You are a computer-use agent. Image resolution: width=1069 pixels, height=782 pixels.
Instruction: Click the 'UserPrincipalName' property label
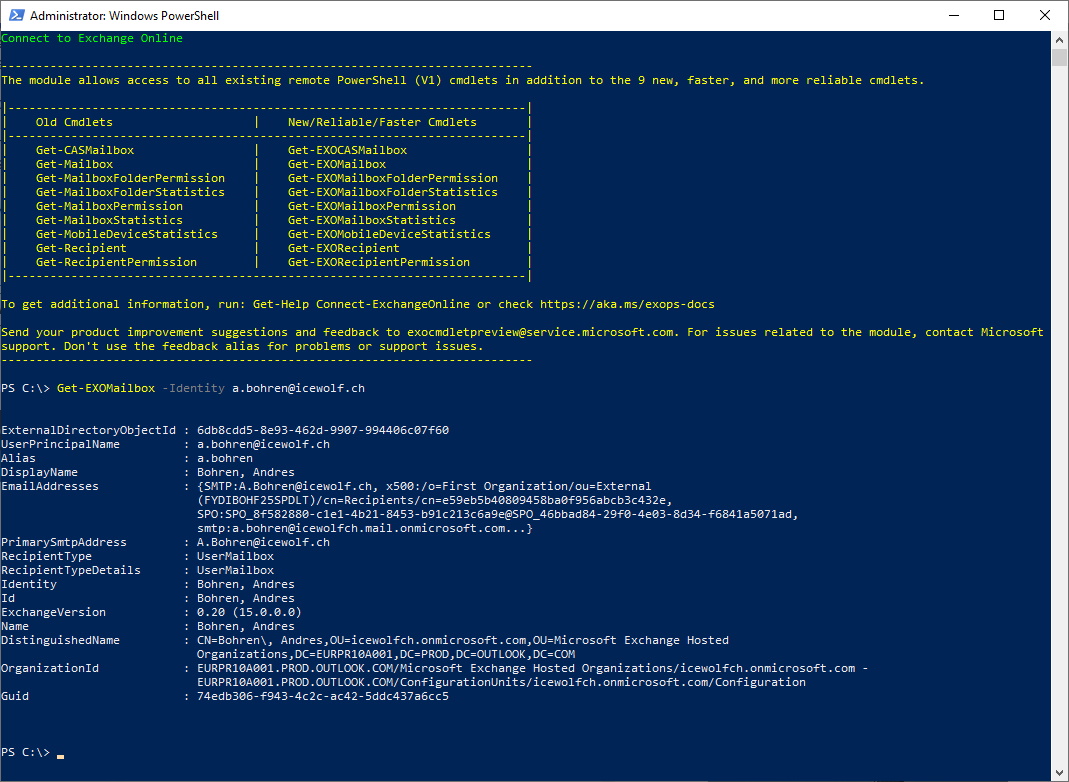[x=61, y=444]
